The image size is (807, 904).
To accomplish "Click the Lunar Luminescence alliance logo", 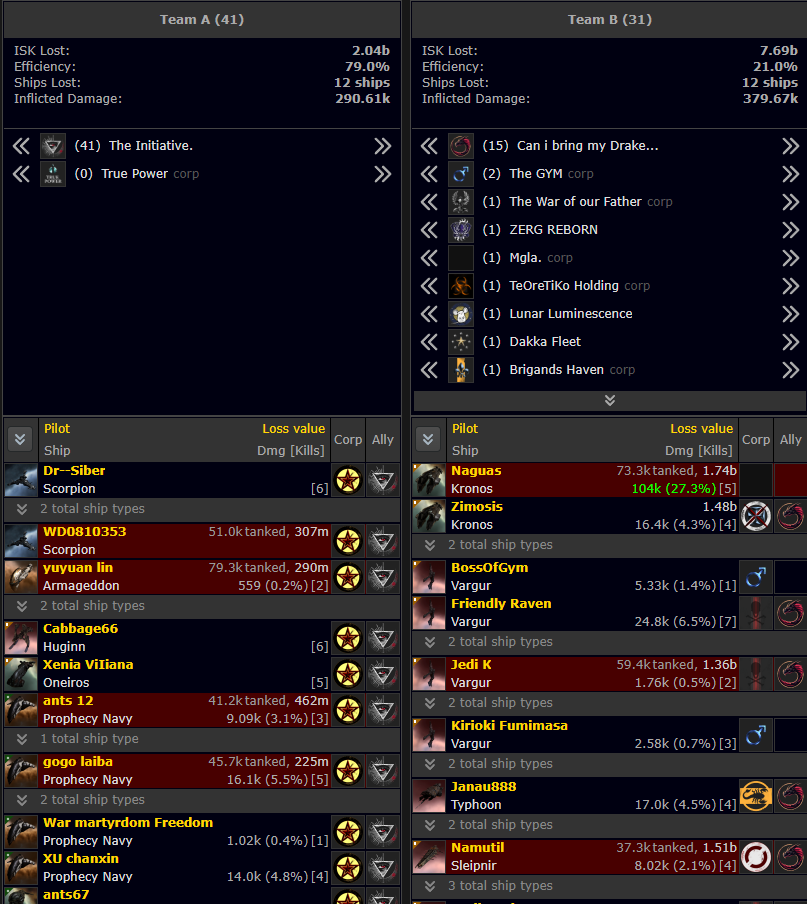I will point(461,314).
